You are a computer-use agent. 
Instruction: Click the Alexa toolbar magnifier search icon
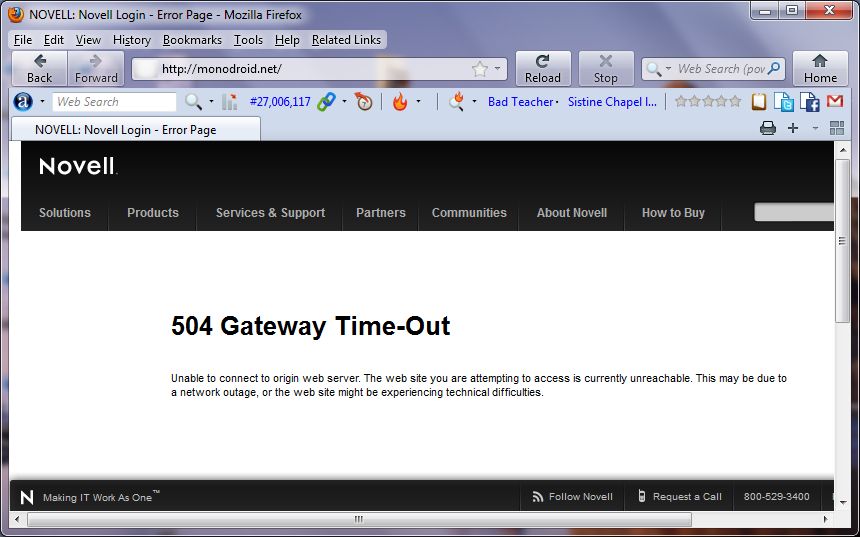click(193, 101)
